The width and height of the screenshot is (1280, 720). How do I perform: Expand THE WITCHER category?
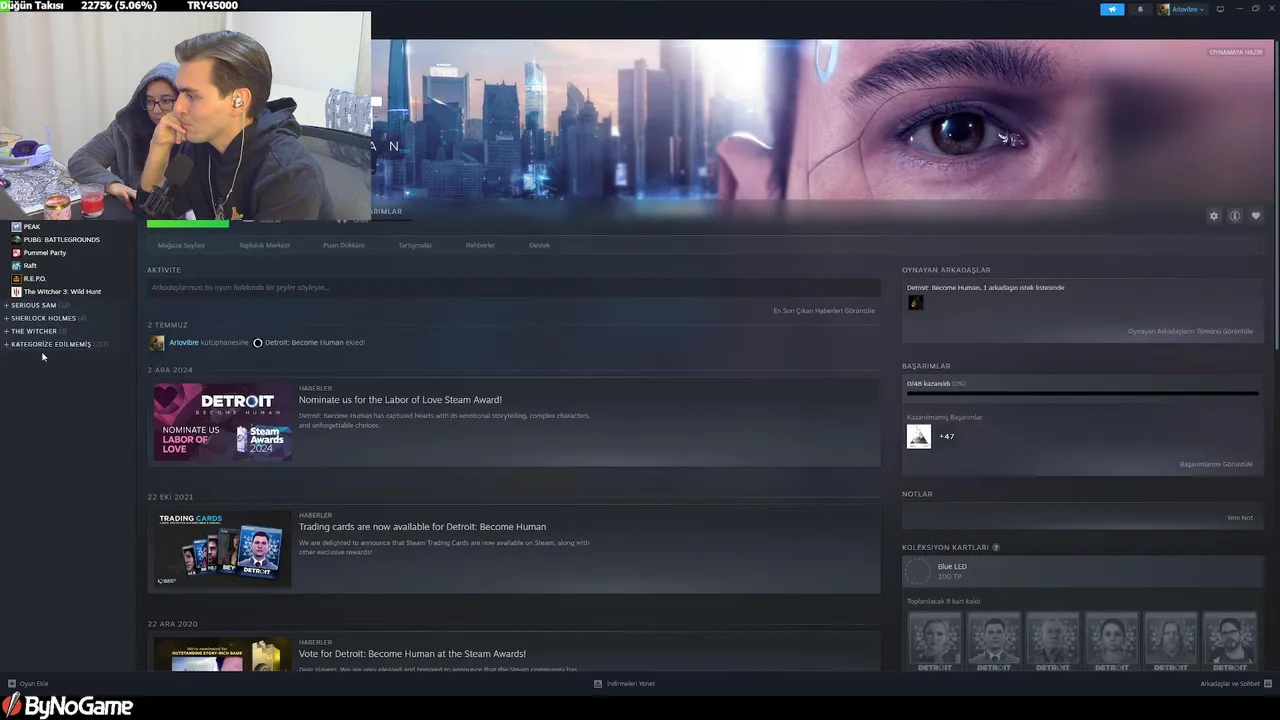click(36, 331)
